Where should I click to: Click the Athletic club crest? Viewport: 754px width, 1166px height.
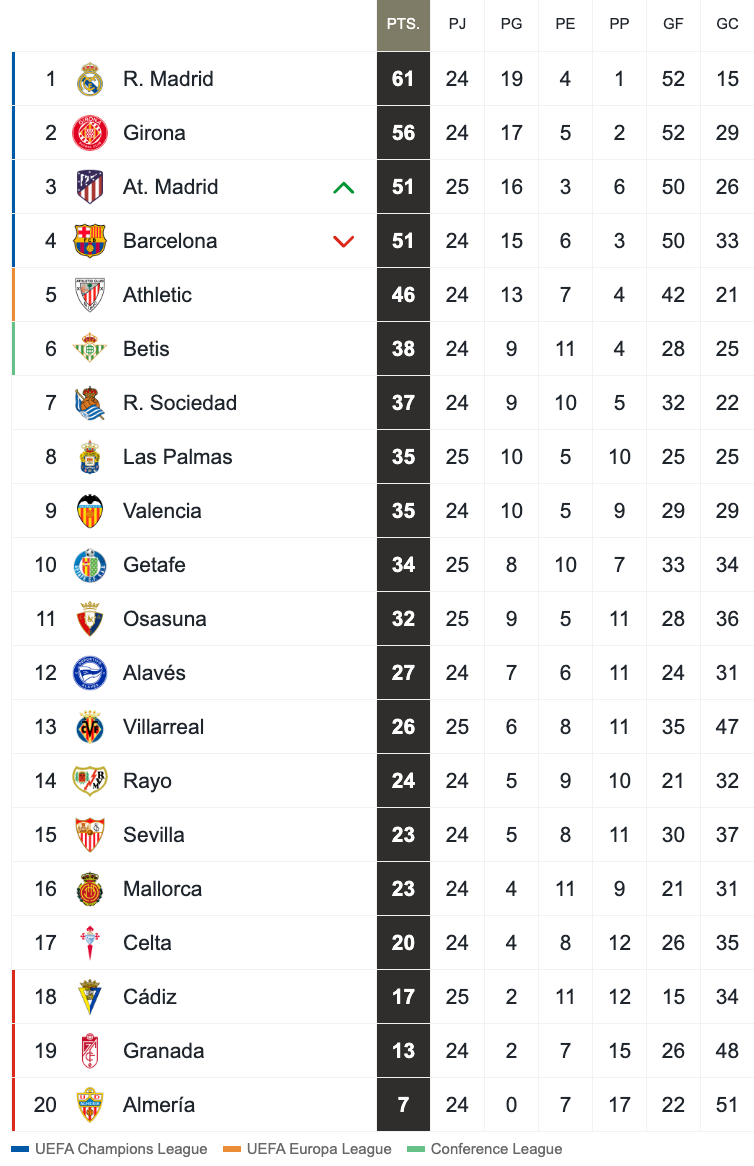coord(90,295)
